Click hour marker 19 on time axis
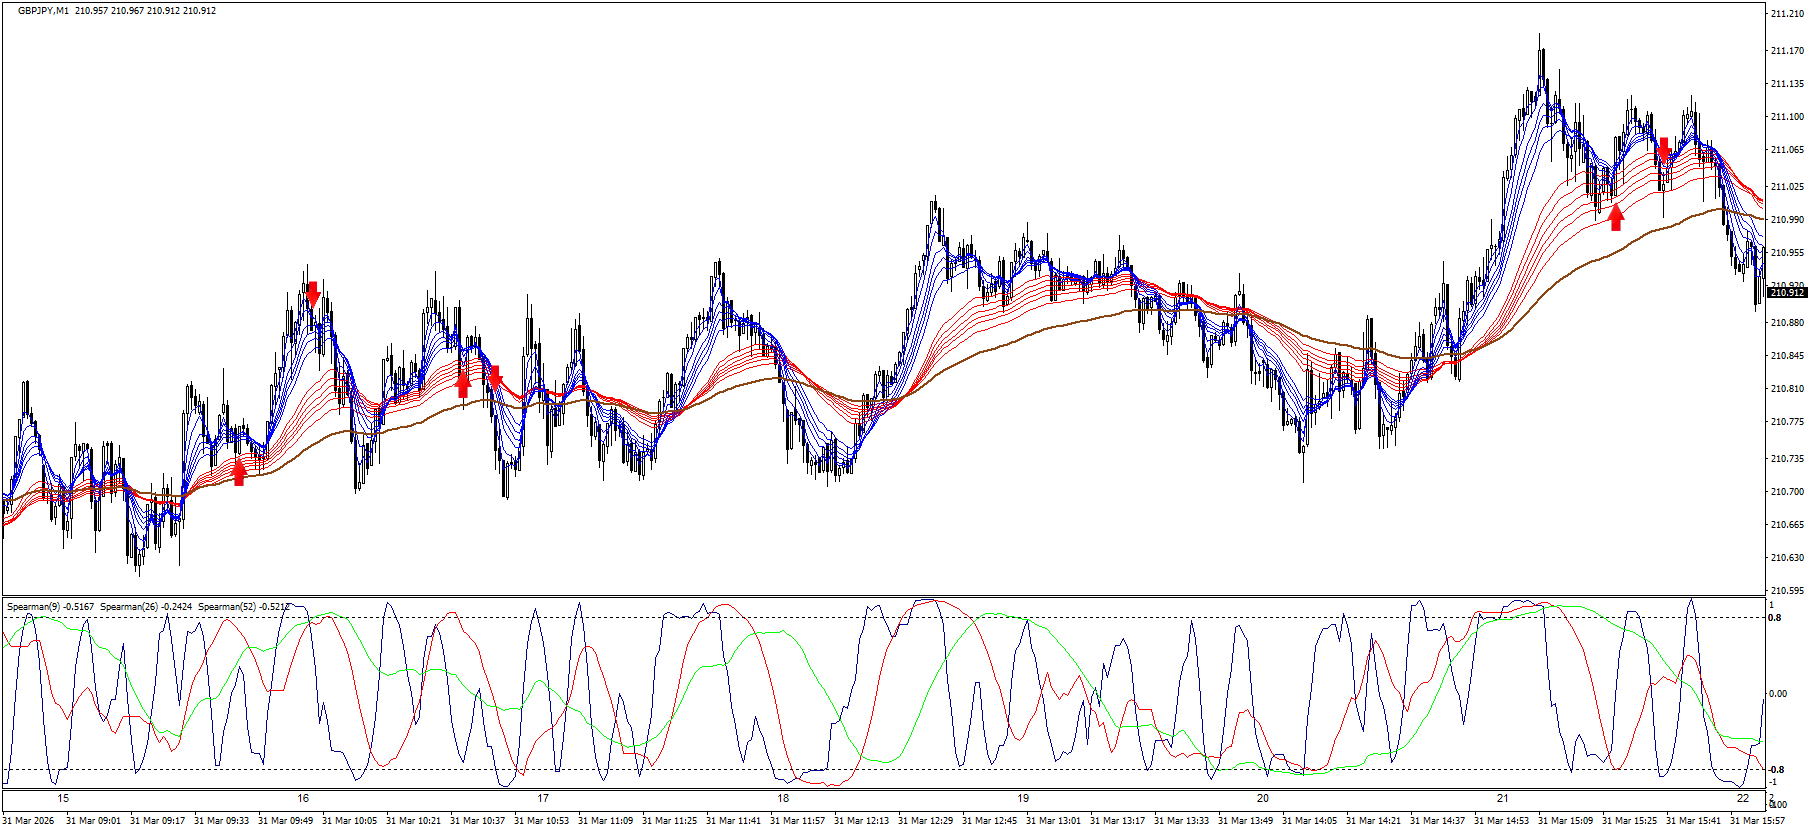The height and width of the screenshot is (832, 1811). pos(1023,798)
